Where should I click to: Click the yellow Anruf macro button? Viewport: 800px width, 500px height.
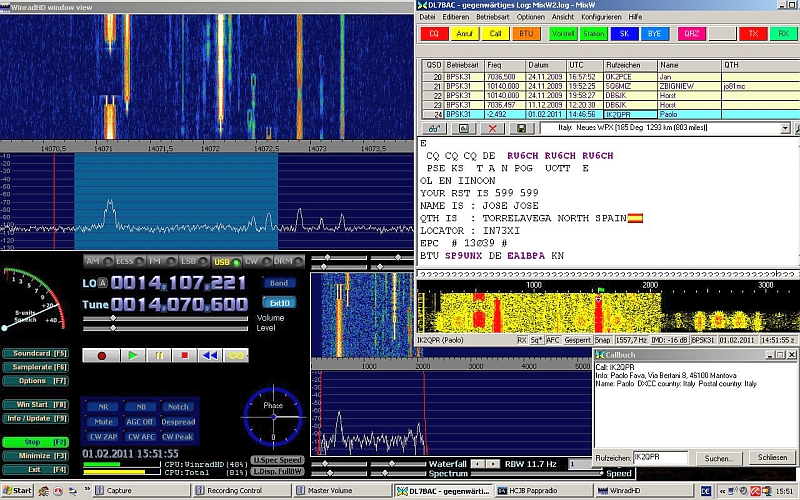(465, 34)
